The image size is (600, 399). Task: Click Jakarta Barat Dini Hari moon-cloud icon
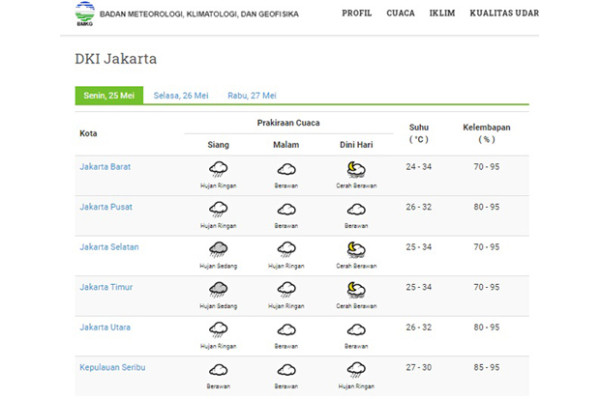click(x=356, y=169)
